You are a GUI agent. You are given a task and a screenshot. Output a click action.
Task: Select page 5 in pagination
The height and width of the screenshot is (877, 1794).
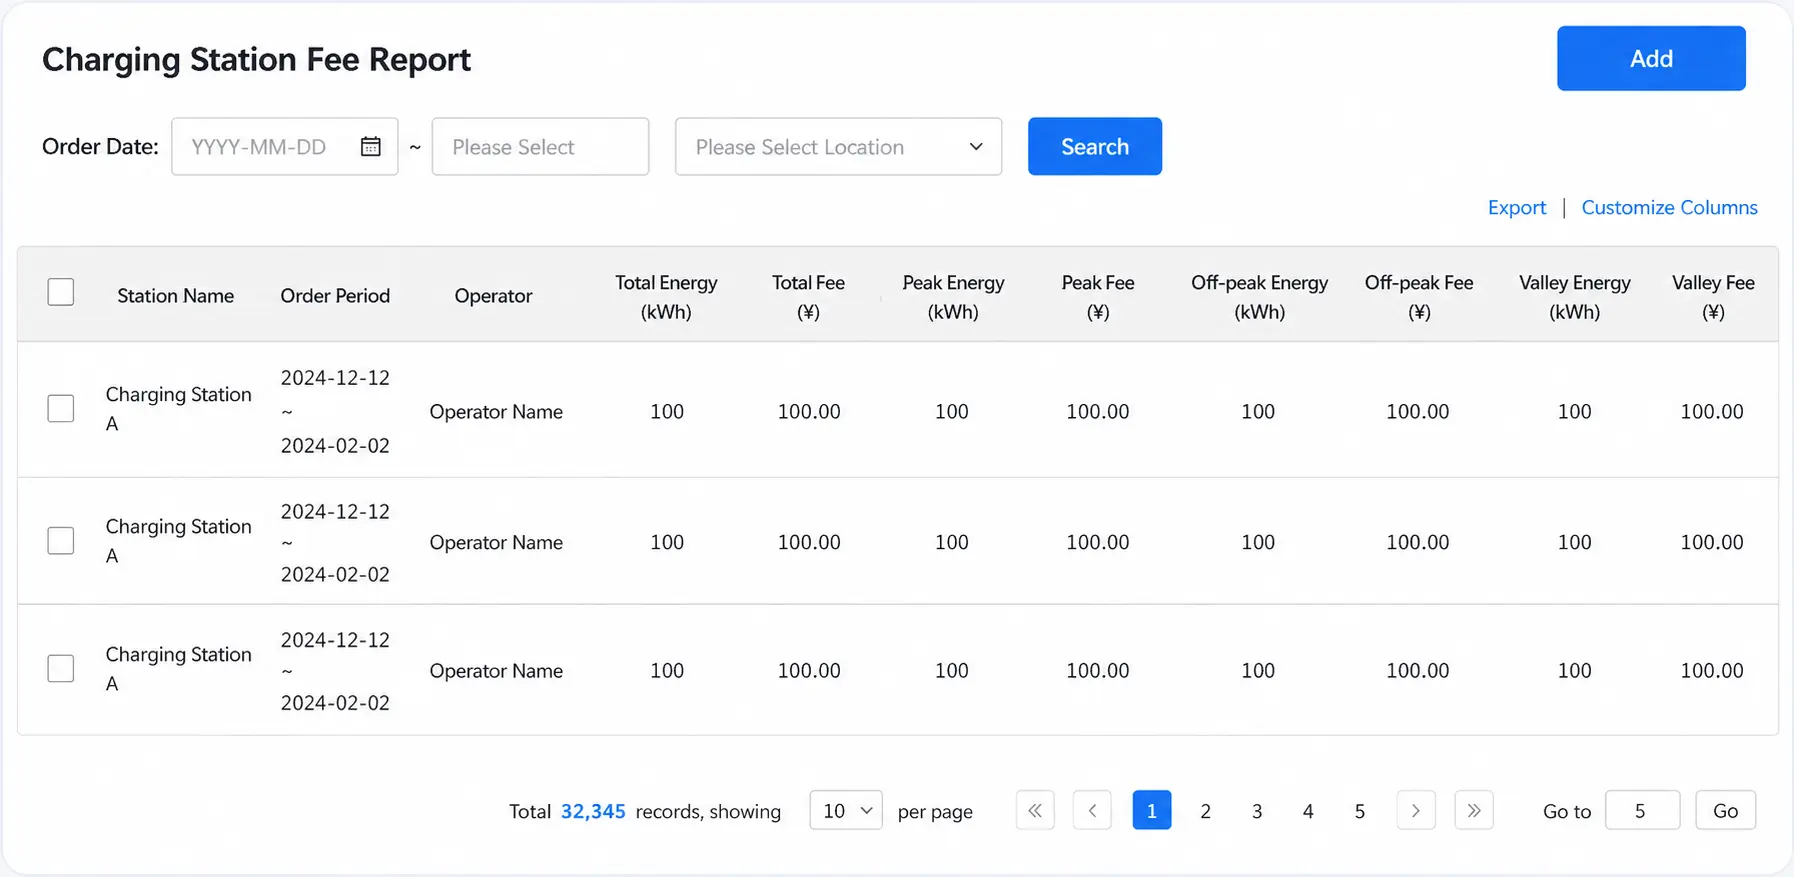[1359, 811]
